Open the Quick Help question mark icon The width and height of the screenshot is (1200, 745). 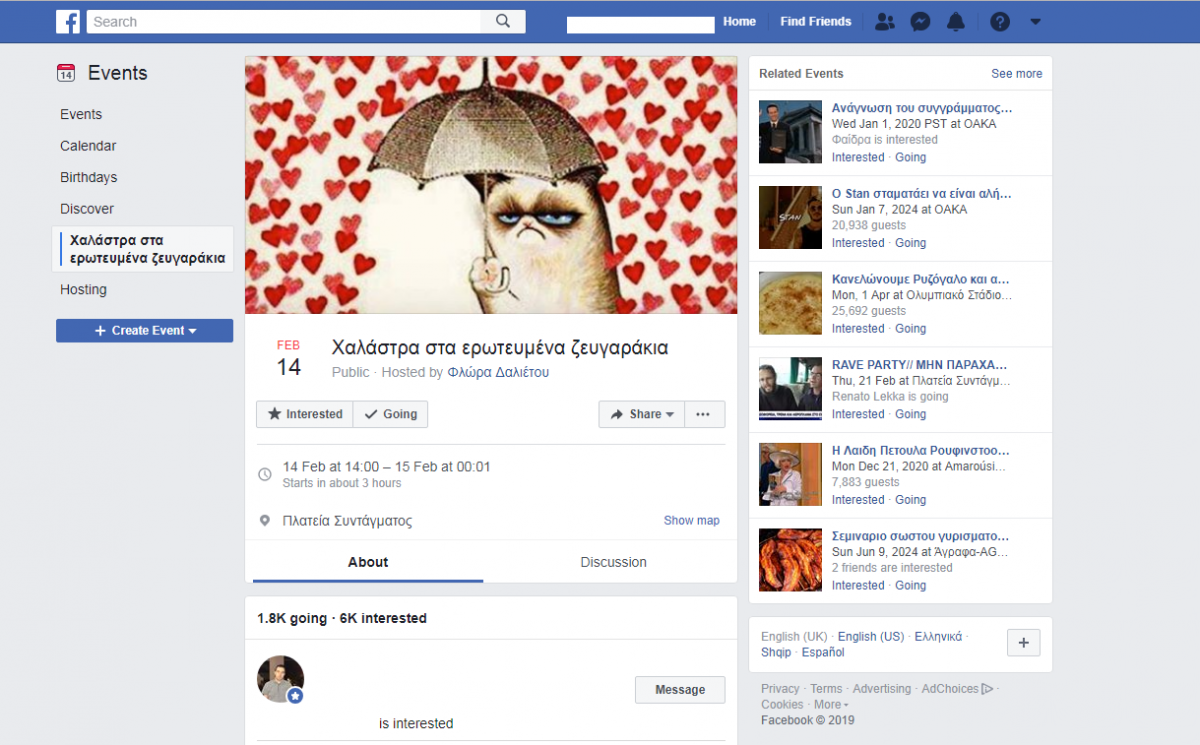1000,22
